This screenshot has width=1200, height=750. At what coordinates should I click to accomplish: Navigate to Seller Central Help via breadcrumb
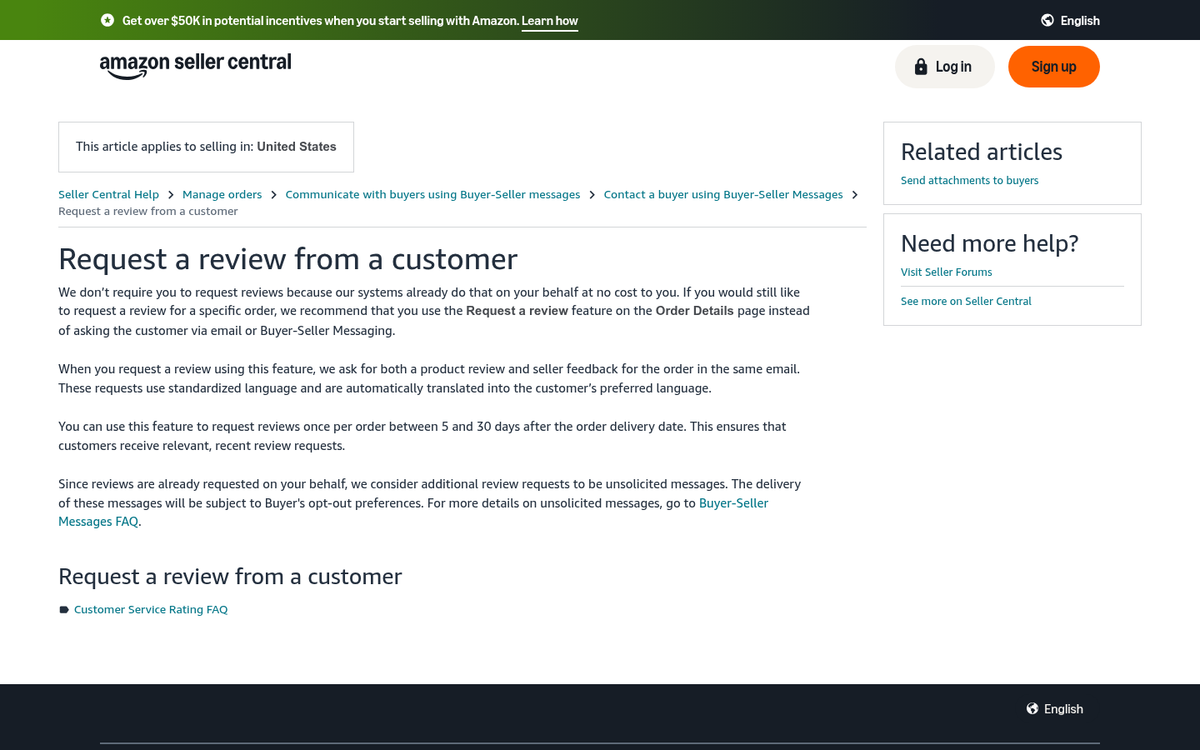(108, 194)
